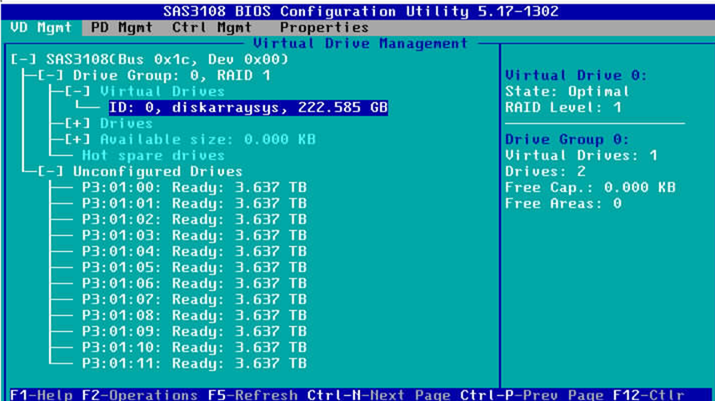Click the 'Virtual Drive 0:' heading
Viewport: 715px width, 402px height.
pos(576,76)
